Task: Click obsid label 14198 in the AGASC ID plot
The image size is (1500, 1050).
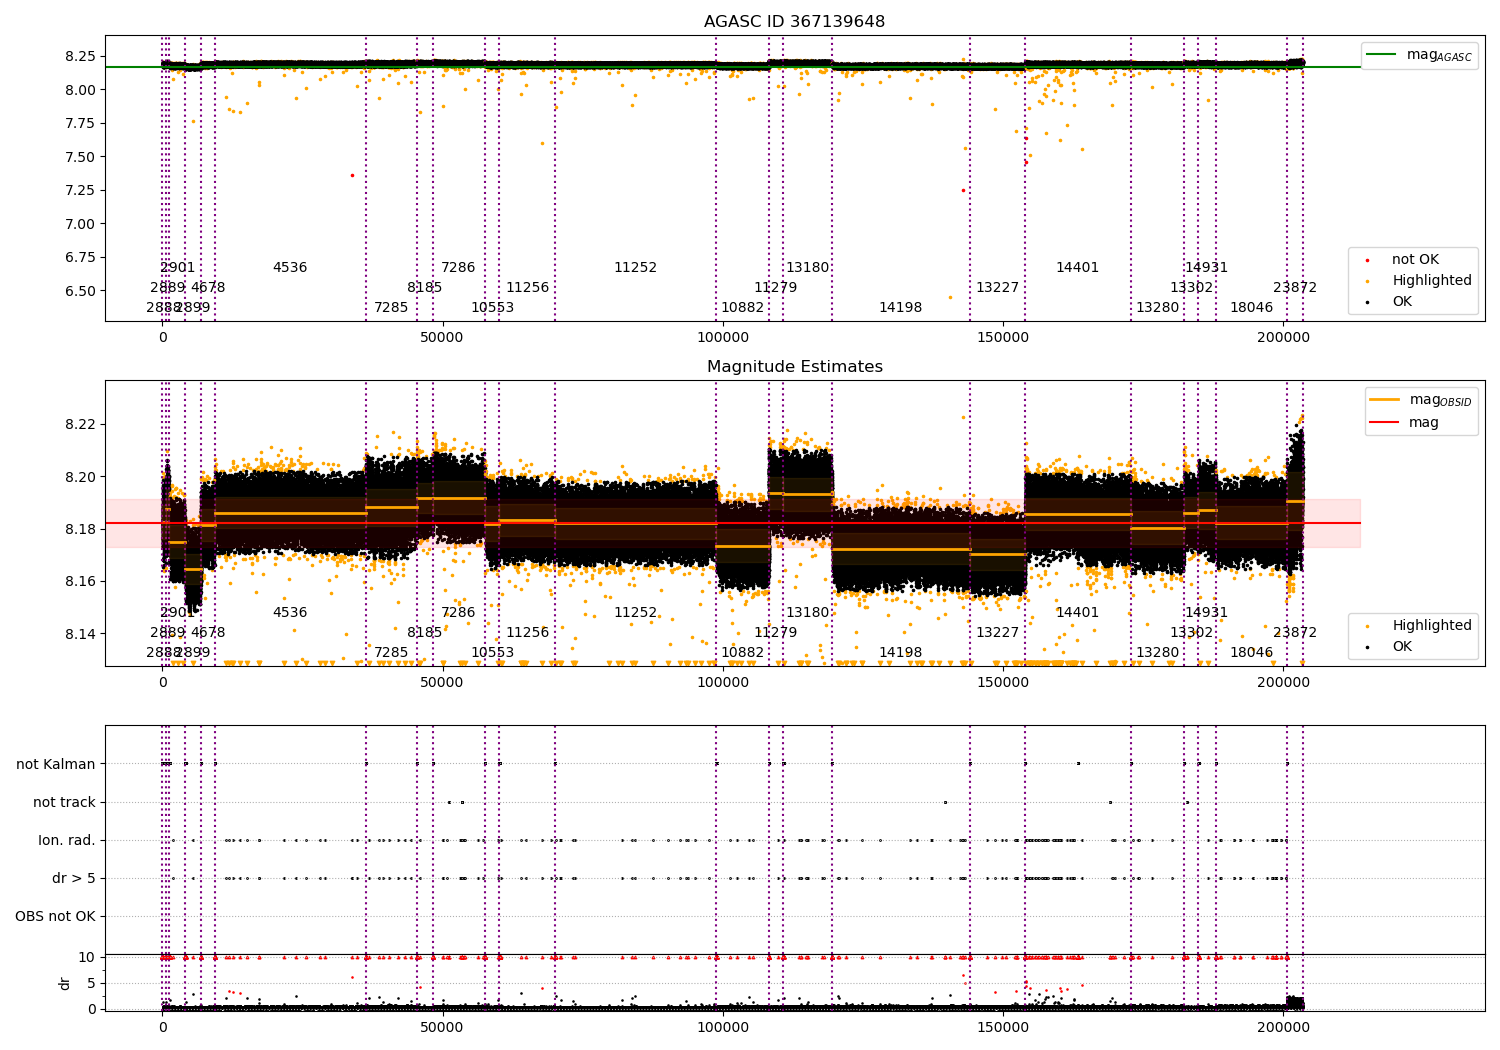Action: (900, 307)
